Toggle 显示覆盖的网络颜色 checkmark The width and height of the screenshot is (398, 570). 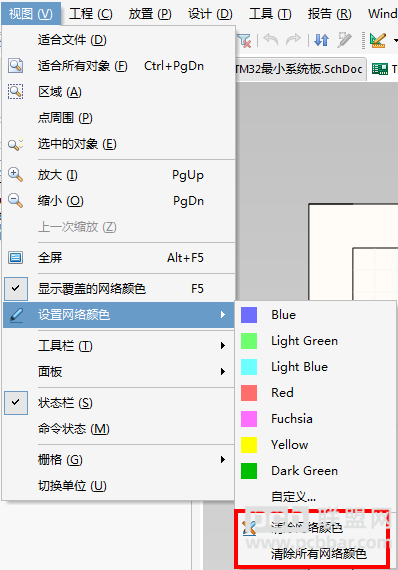16,289
